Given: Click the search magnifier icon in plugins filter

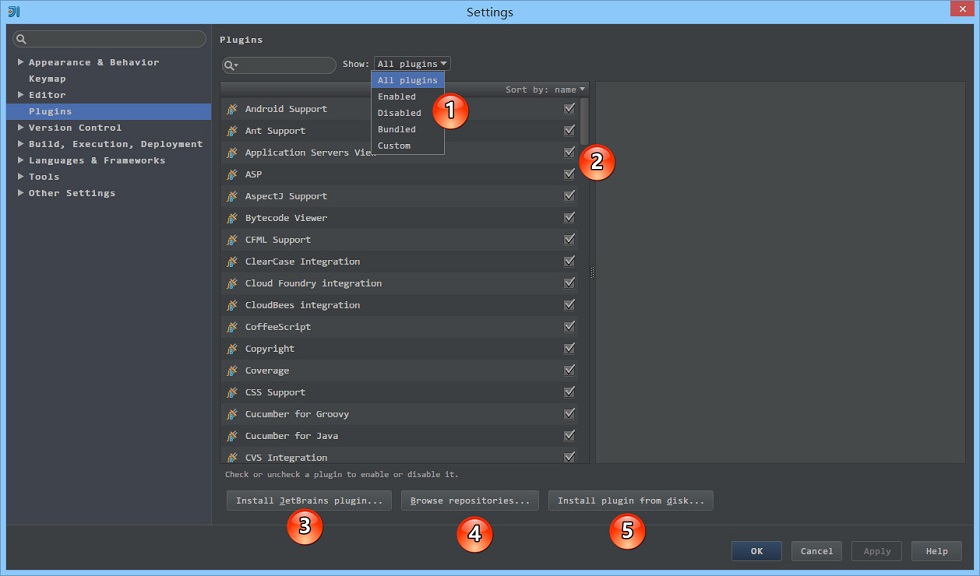Looking at the screenshot, I should coord(230,65).
